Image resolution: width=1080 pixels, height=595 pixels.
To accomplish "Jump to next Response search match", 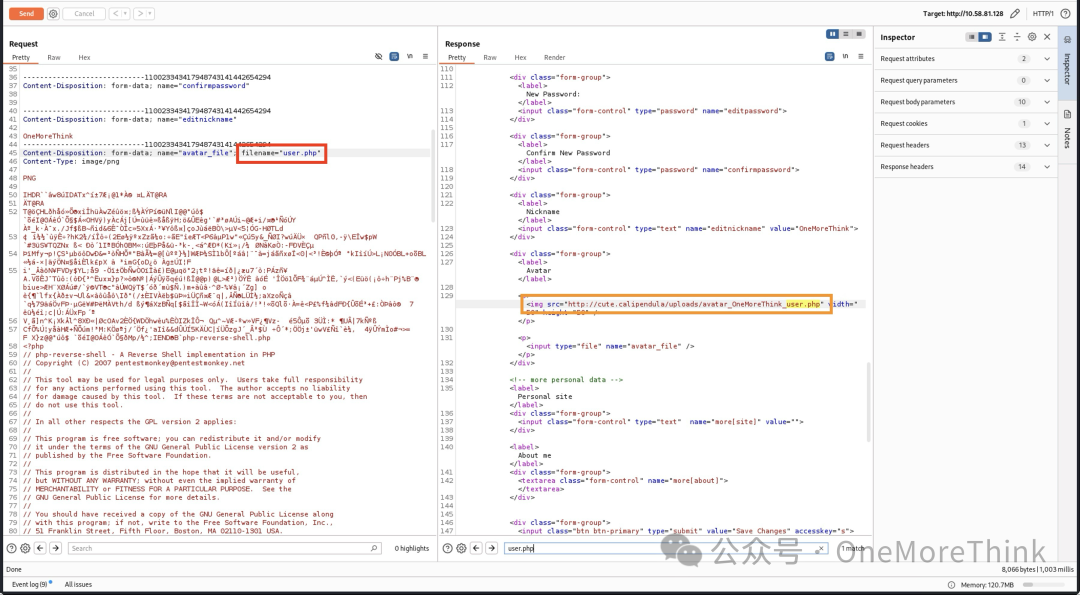I will point(491,548).
